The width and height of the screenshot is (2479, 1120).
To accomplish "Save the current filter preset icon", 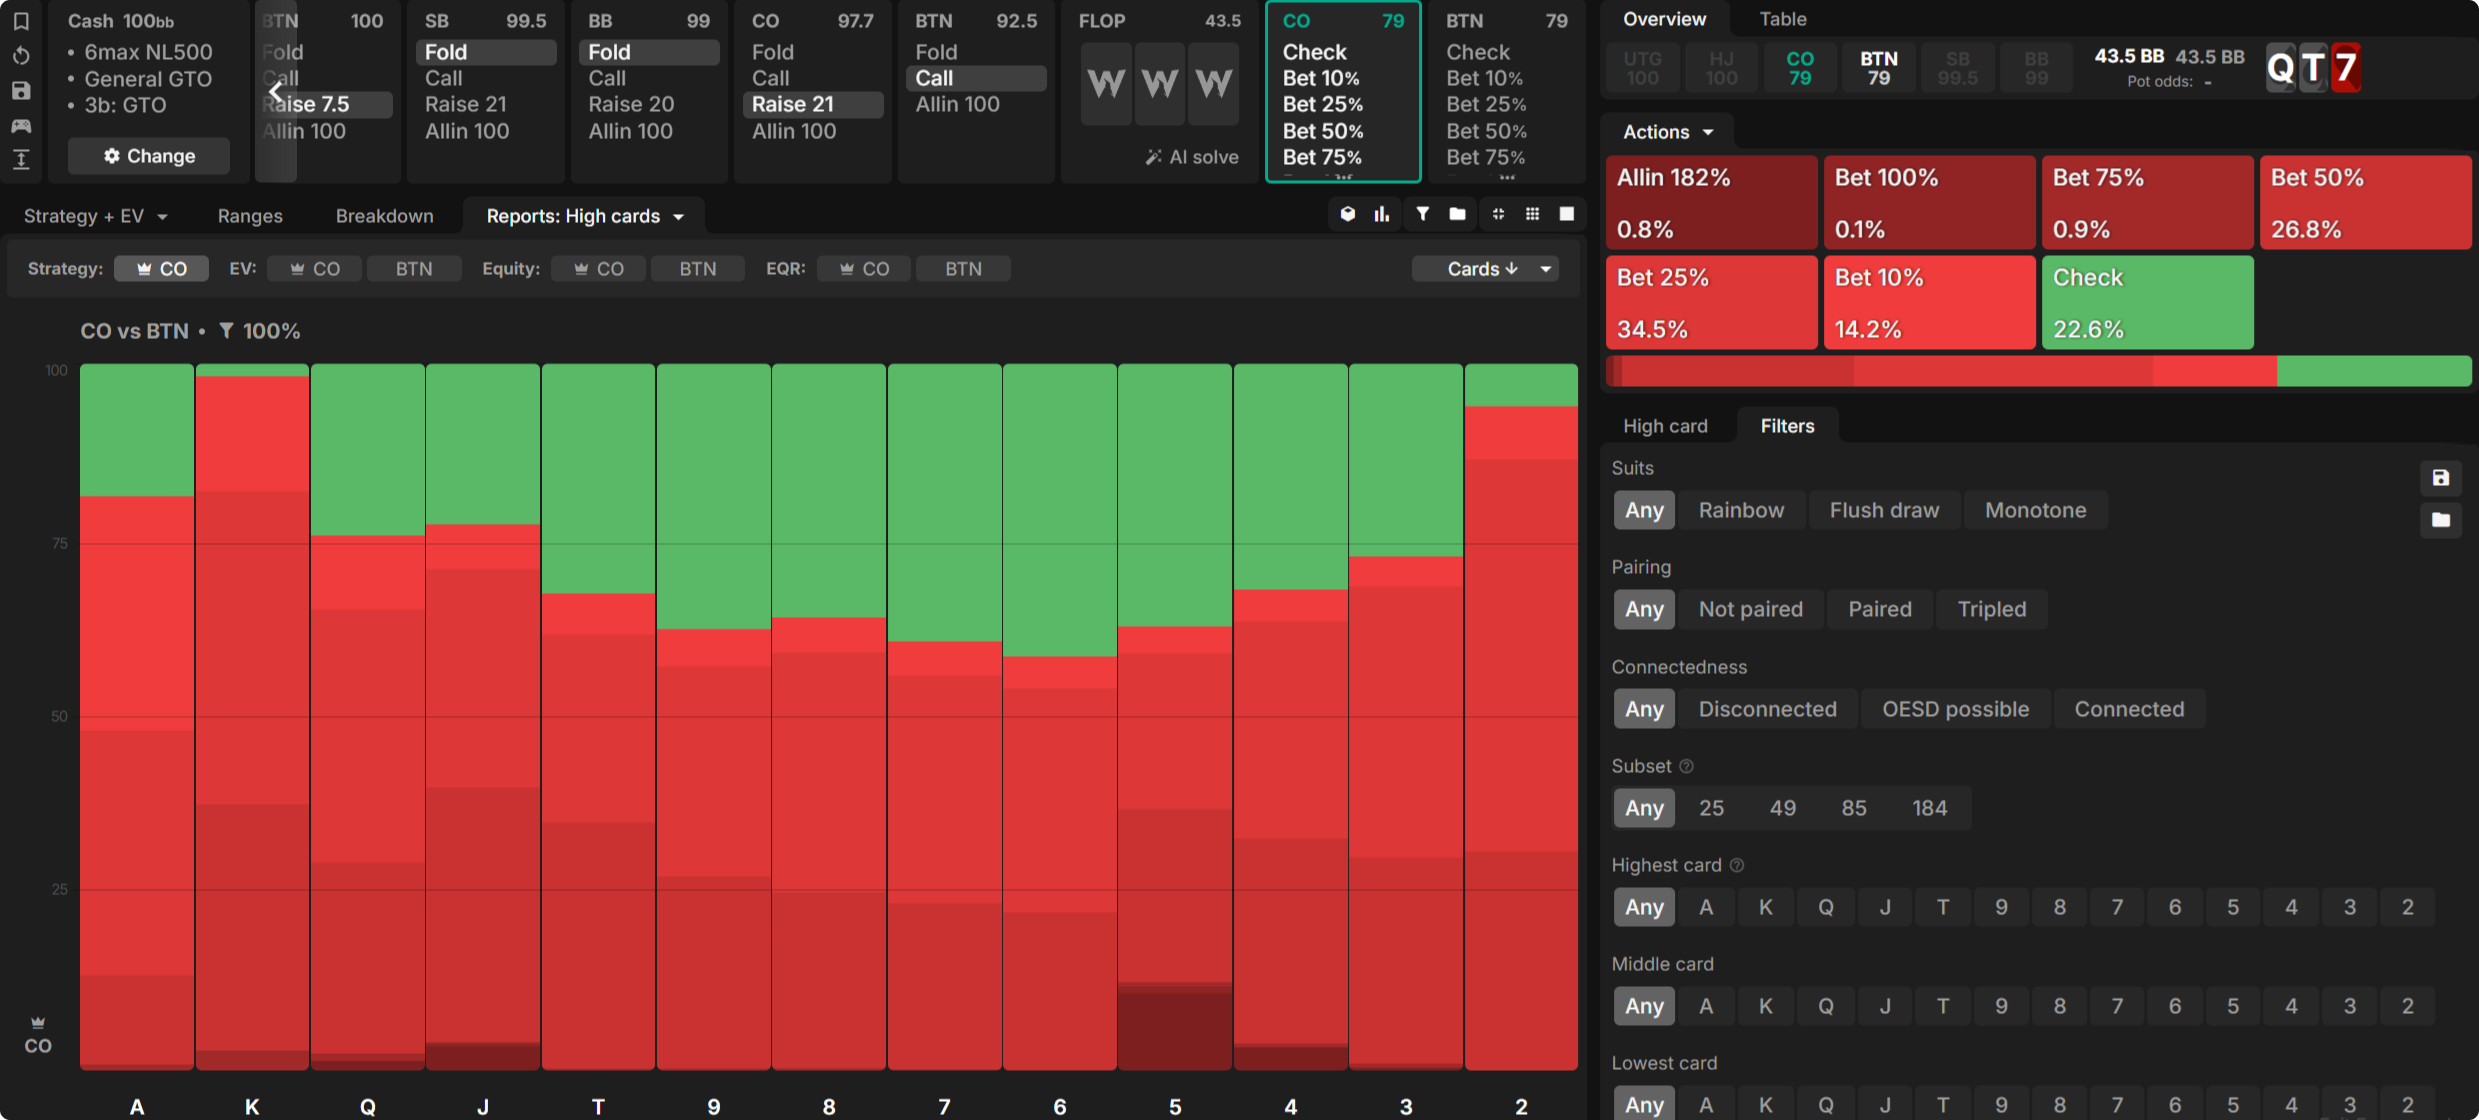I will pos(2441,478).
